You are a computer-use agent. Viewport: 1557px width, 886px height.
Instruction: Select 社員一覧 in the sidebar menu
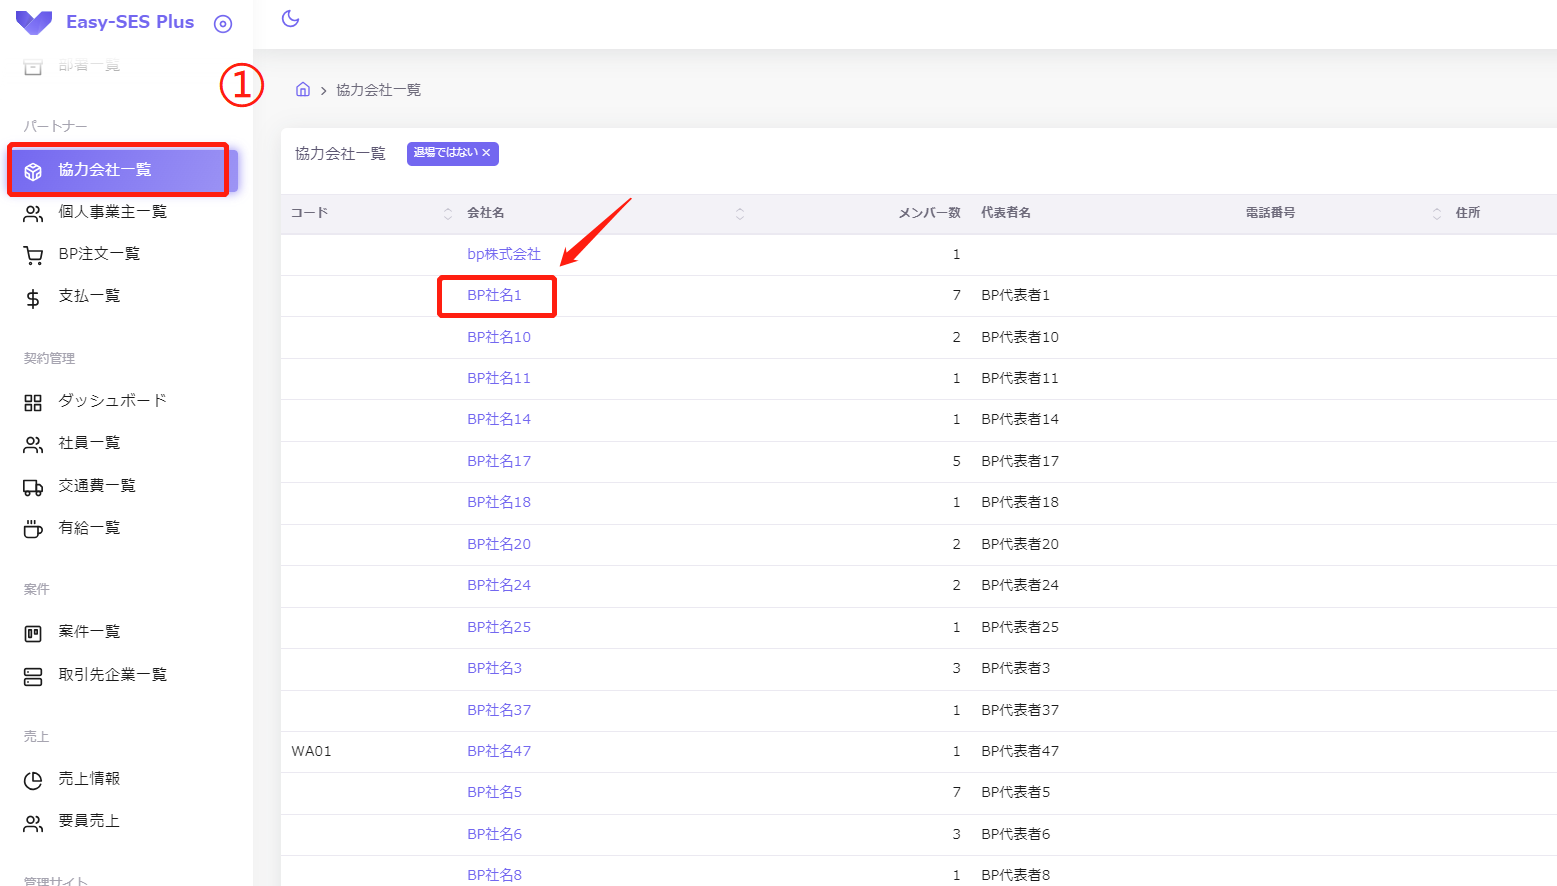click(x=89, y=443)
